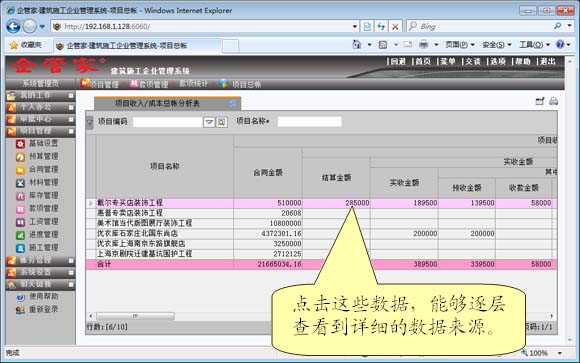Image resolution: width=580 pixels, height=363 pixels.
Task: Switch to 款项管理 top menu
Action: 149,84
